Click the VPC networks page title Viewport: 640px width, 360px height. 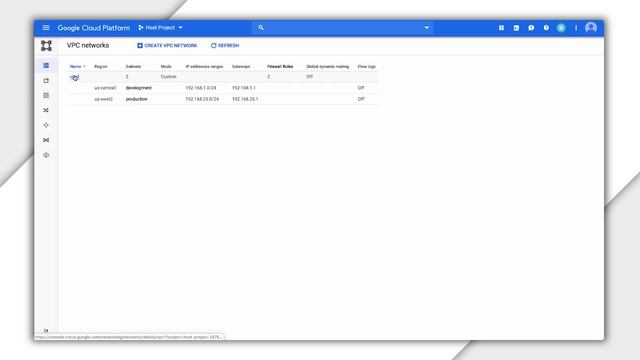tap(88, 45)
